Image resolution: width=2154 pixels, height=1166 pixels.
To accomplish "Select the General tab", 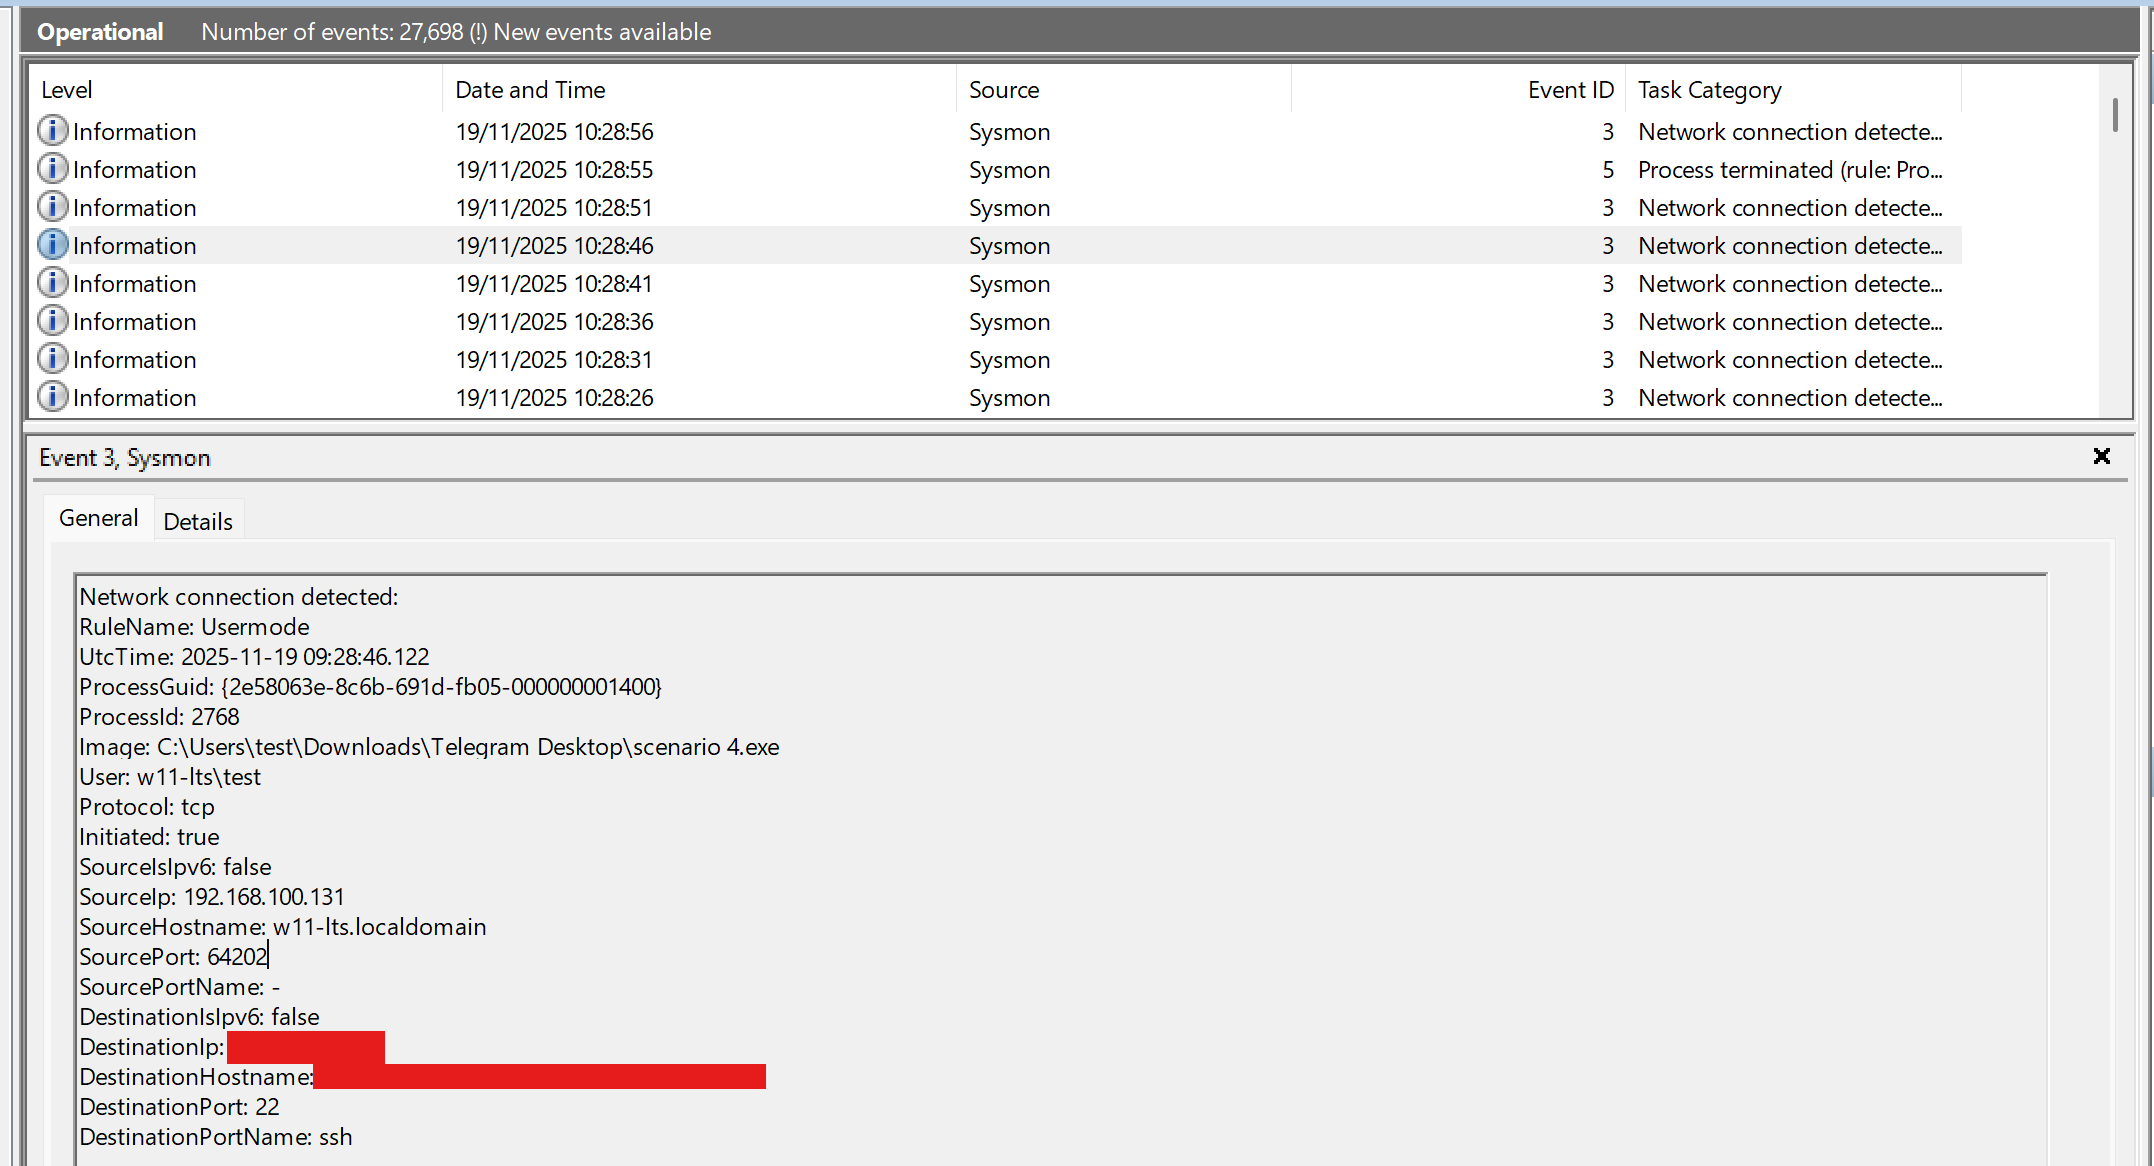I will point(98,517).
